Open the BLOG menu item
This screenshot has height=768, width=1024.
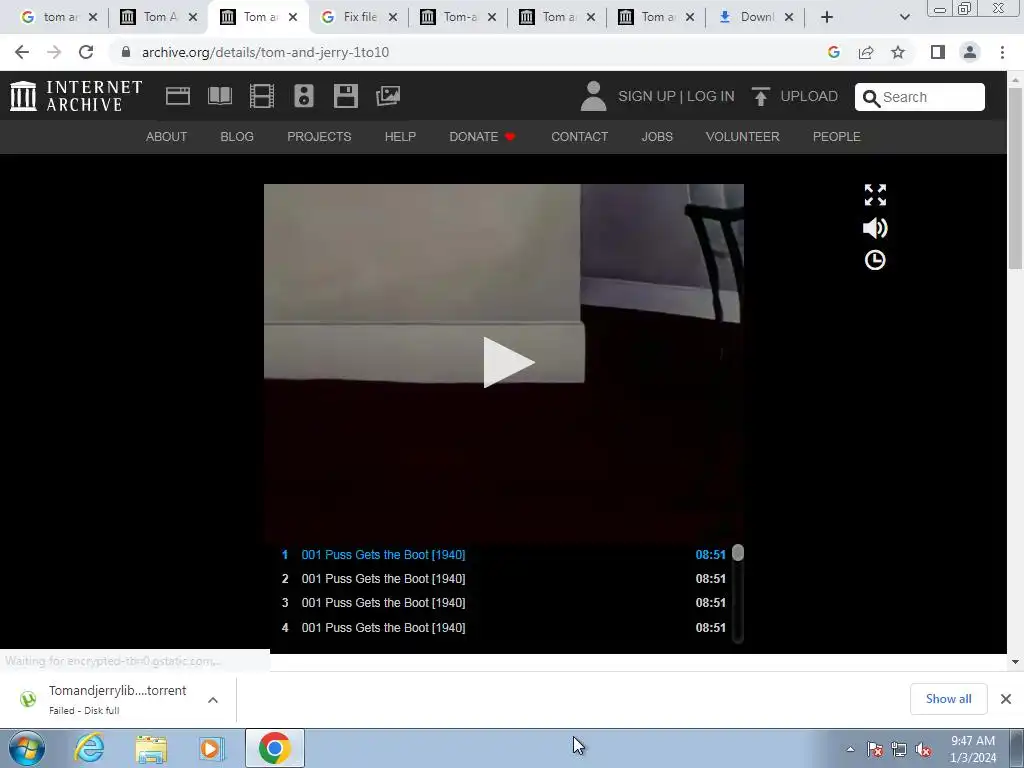236,136
